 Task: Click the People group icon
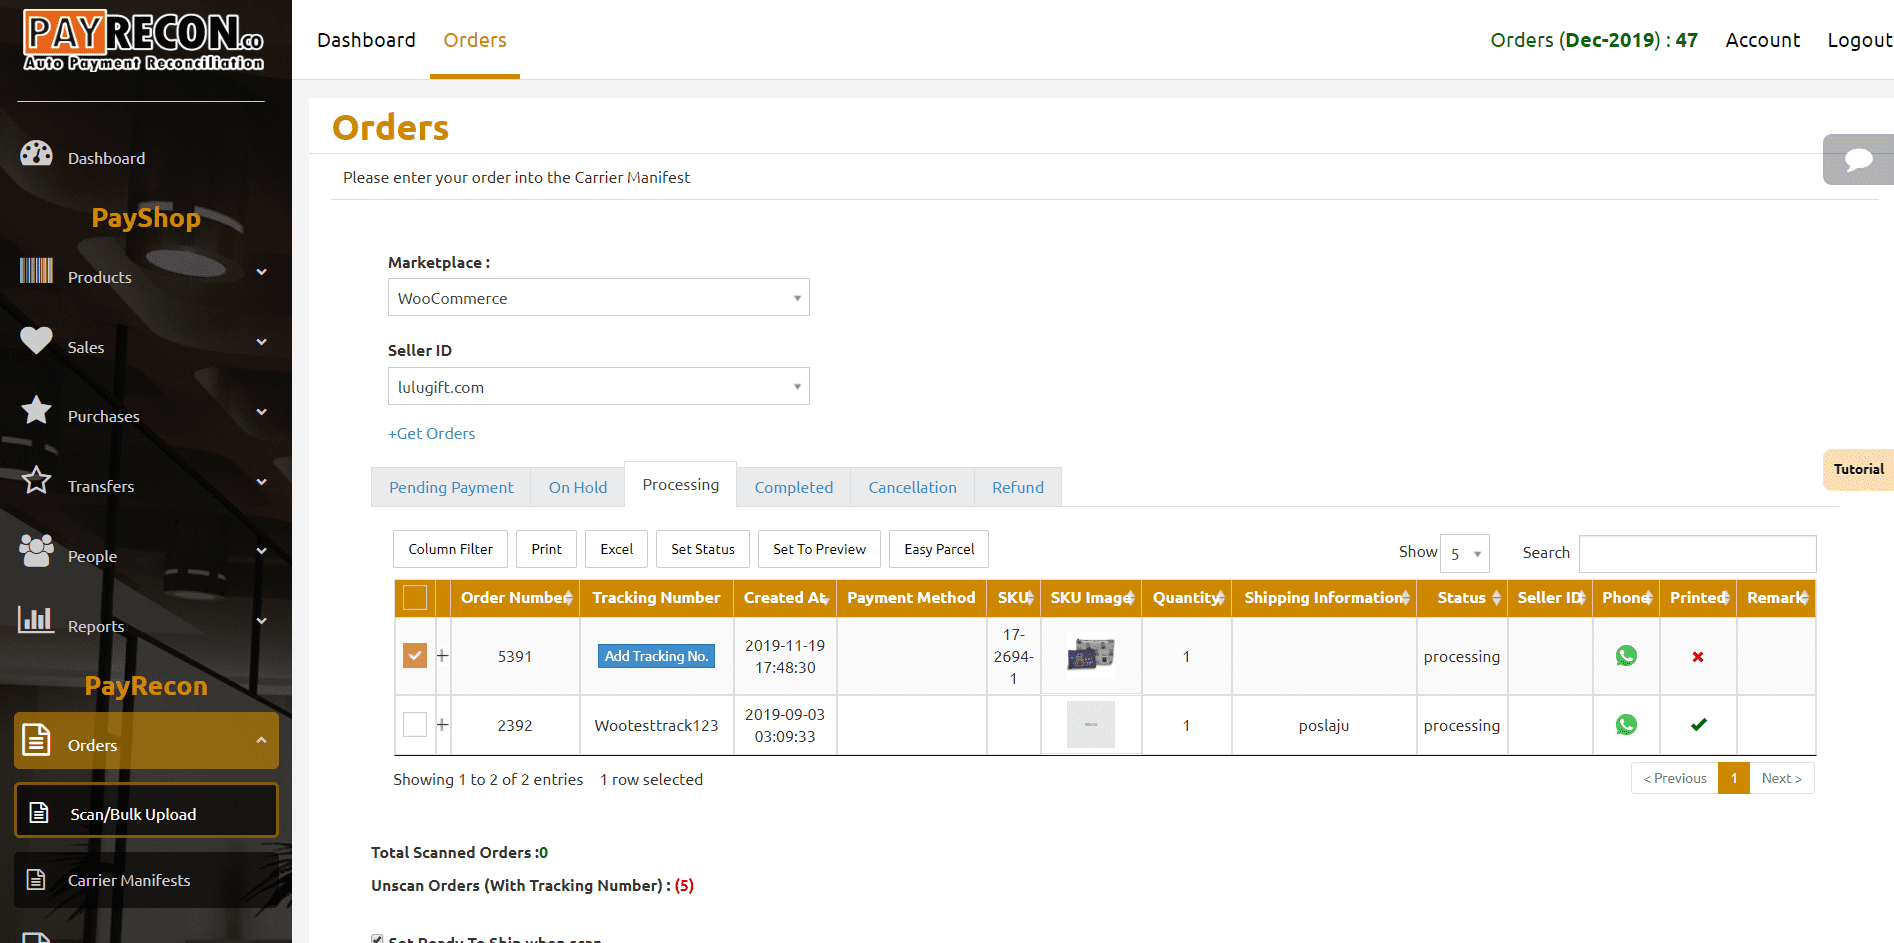(36, 550)
